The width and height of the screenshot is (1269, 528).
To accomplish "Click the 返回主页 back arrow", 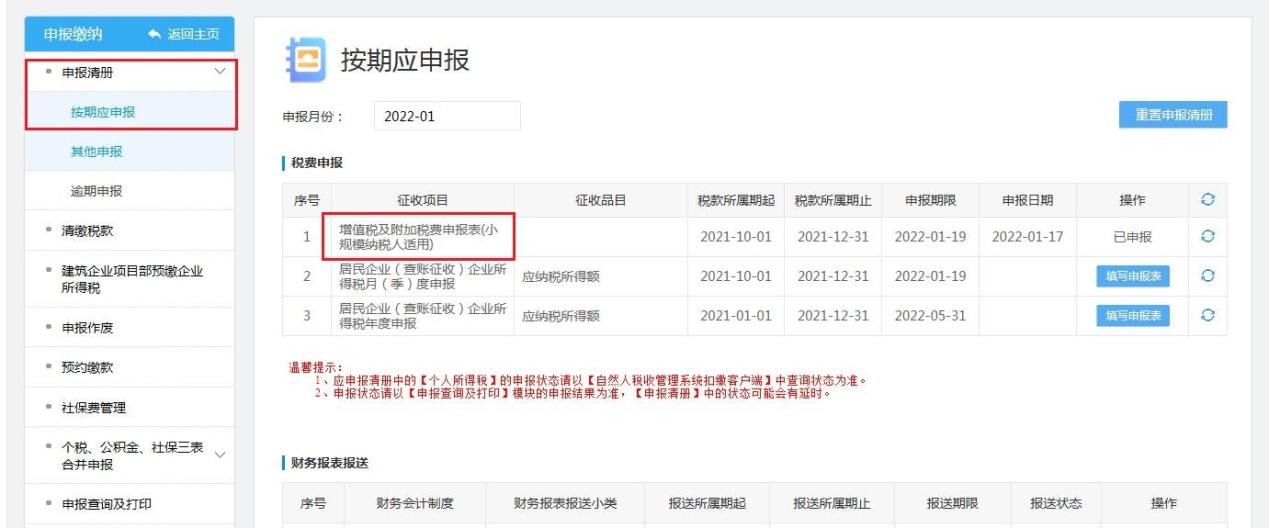I will tap(154, 34).
